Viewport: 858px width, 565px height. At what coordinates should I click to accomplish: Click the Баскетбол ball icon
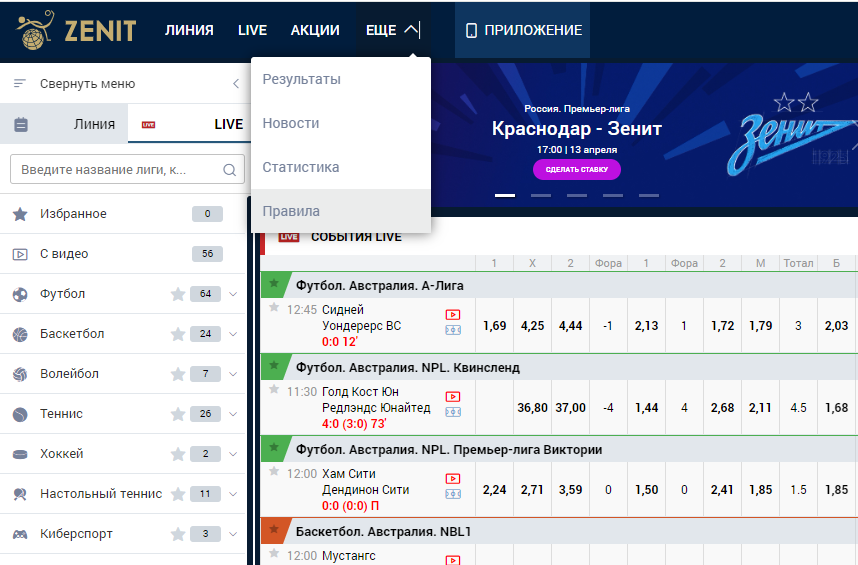(x=20, y=334)
